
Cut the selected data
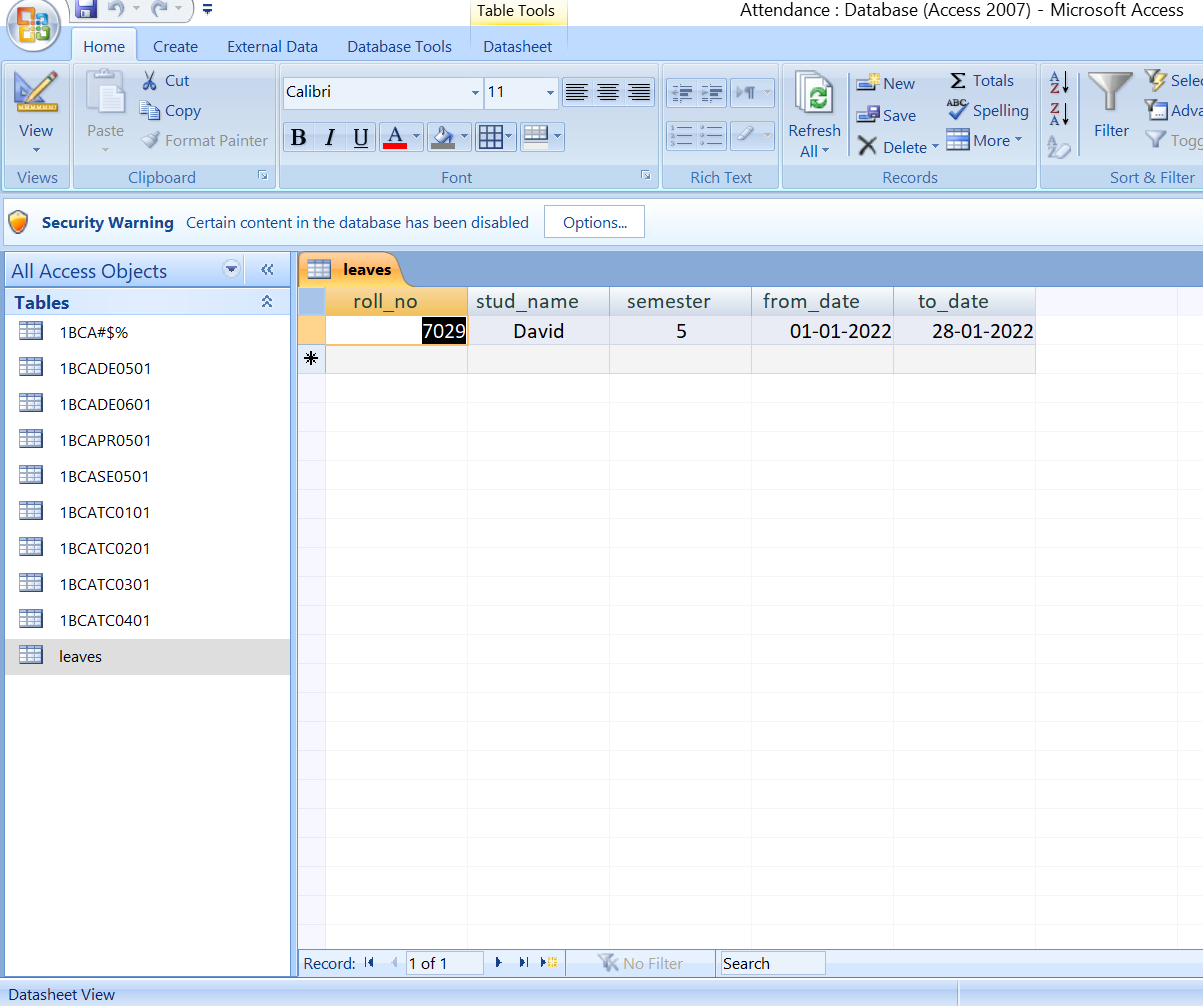(165, 81)
